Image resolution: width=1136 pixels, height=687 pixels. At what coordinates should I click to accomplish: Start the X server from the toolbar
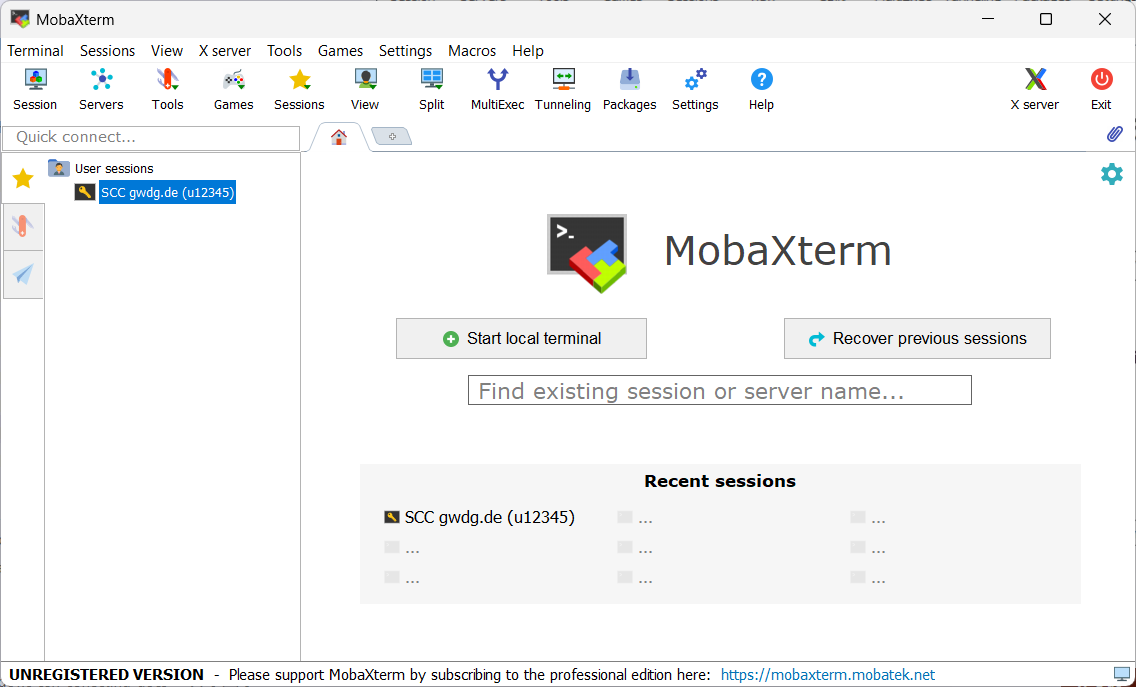pos(1034,89)
